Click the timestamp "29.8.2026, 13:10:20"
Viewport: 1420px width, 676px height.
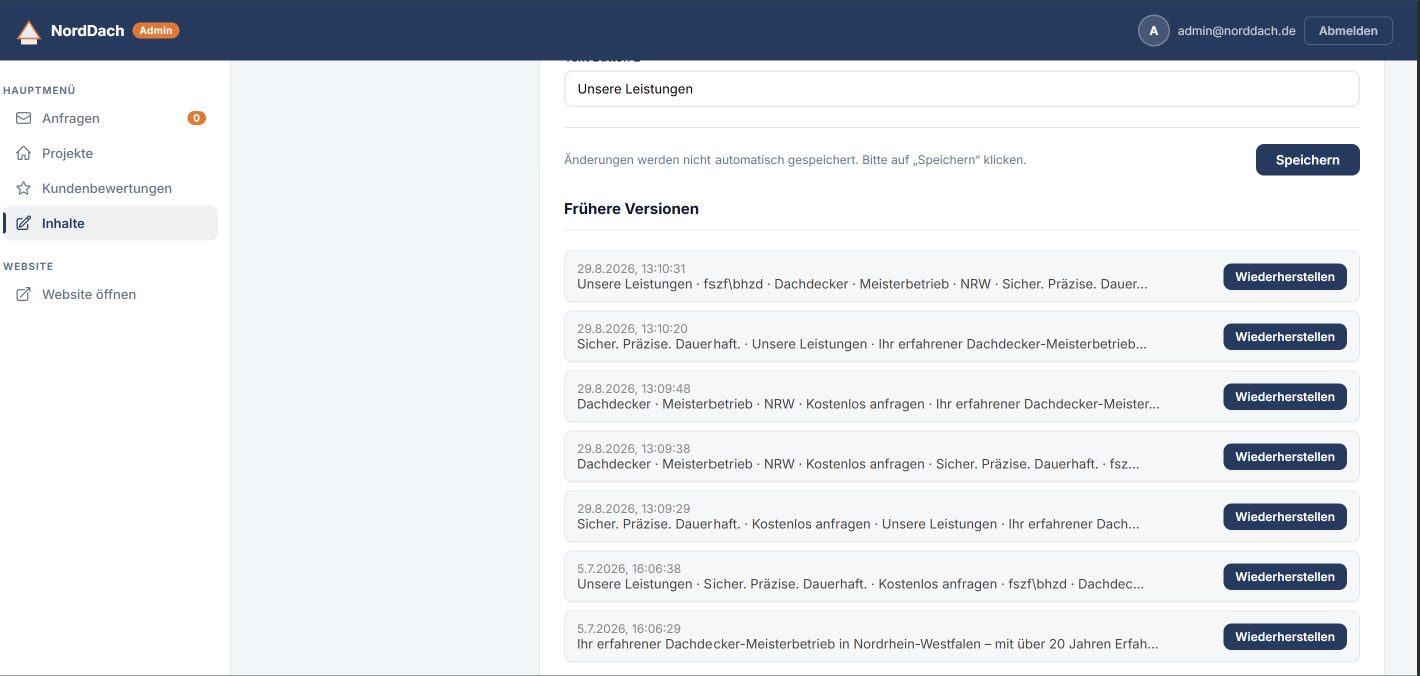(x=632, y=329)
